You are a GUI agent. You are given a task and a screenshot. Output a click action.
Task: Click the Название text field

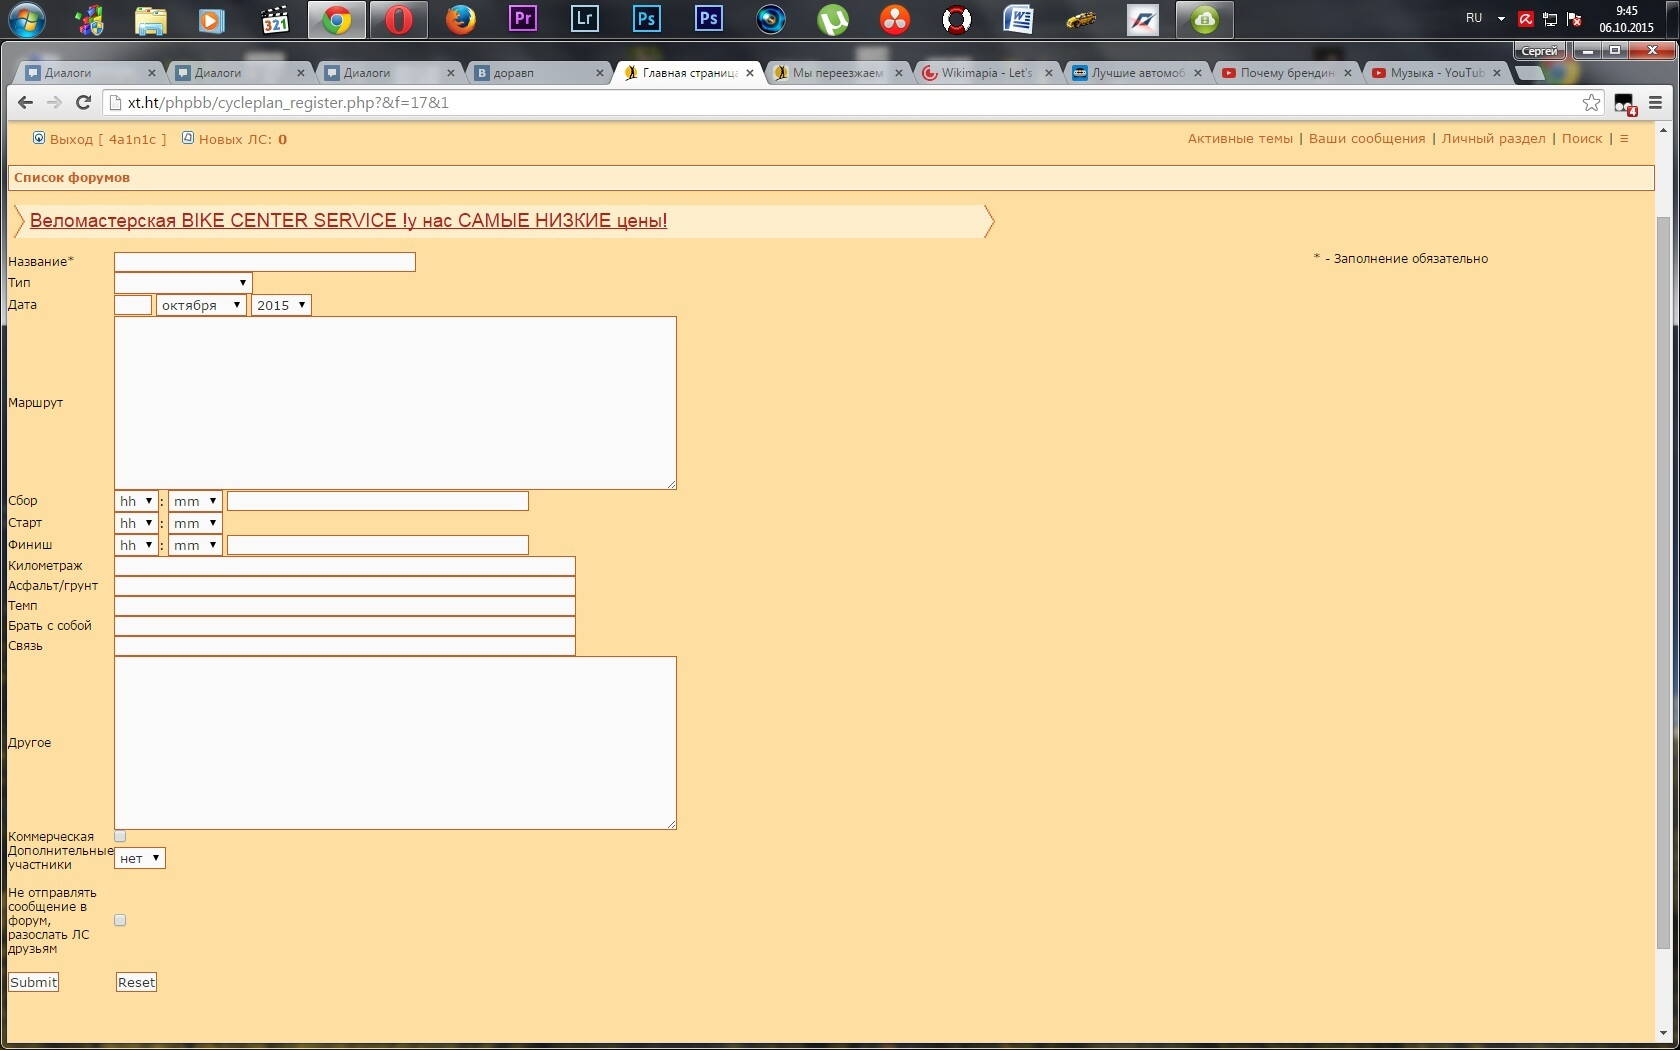coord(265,262)
